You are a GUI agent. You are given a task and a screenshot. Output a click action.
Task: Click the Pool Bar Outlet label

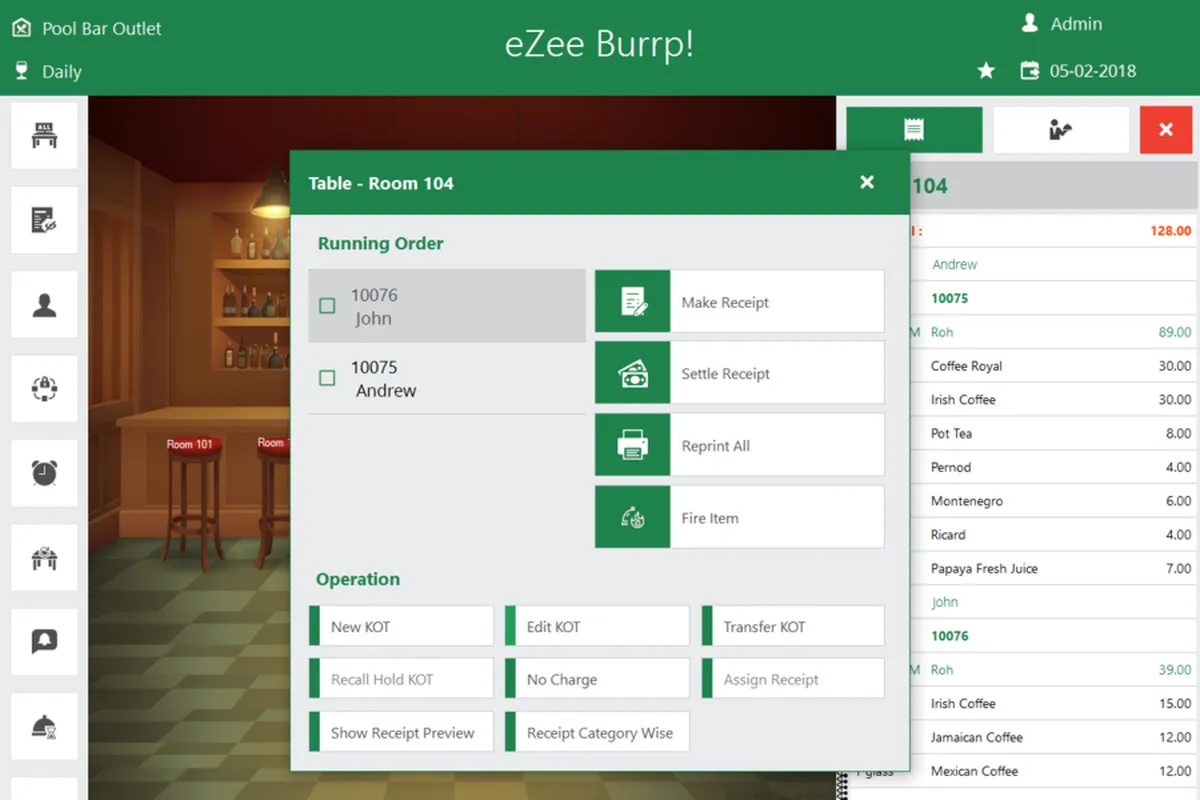point(102,29)
